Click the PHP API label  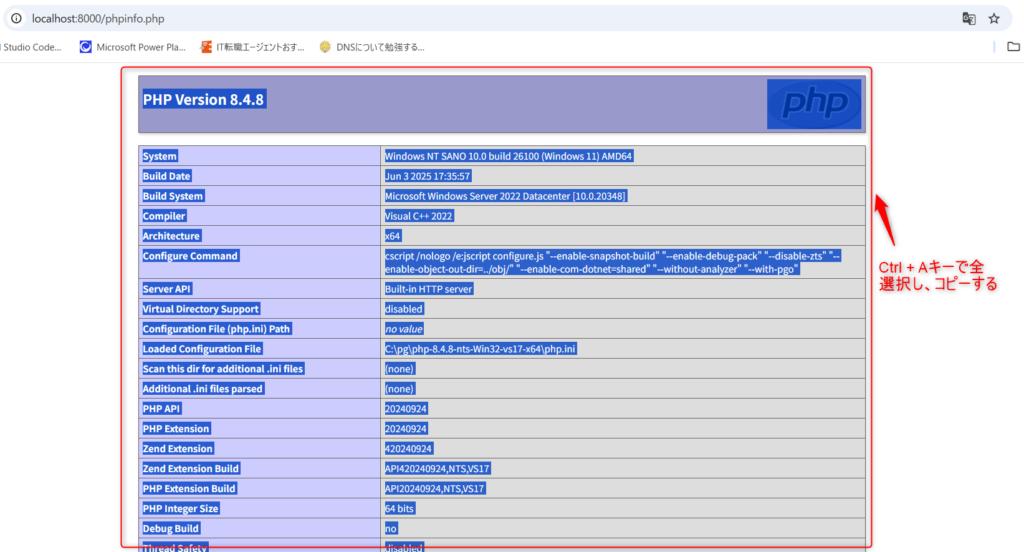(161, 408)
